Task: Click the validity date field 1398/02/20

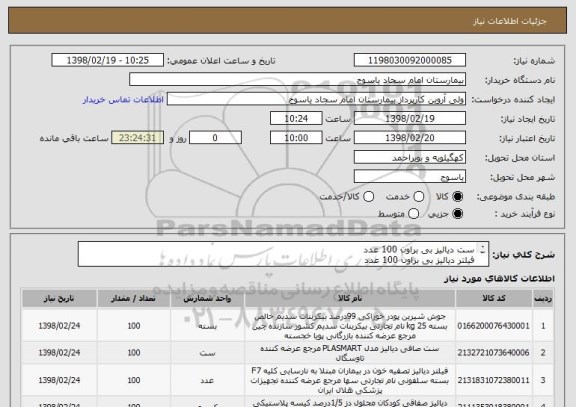Action: (x=410, y=138)
